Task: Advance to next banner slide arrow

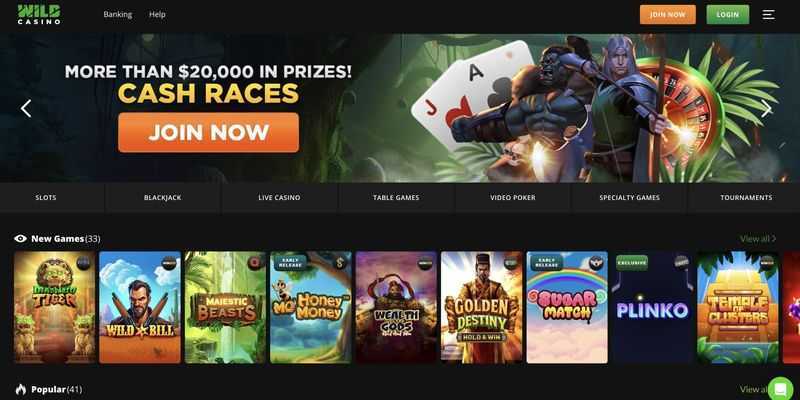Action: click(766, 108)
